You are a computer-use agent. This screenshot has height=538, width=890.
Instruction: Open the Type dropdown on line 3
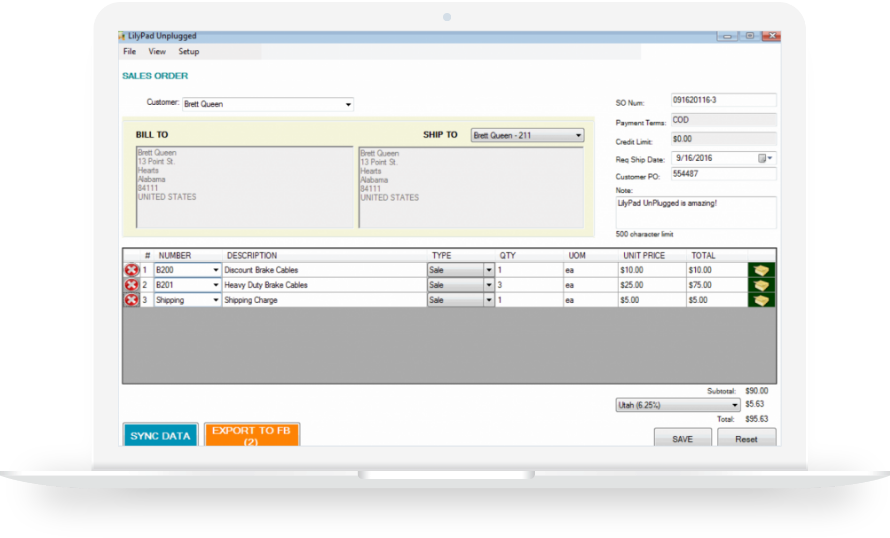(489, 300)
